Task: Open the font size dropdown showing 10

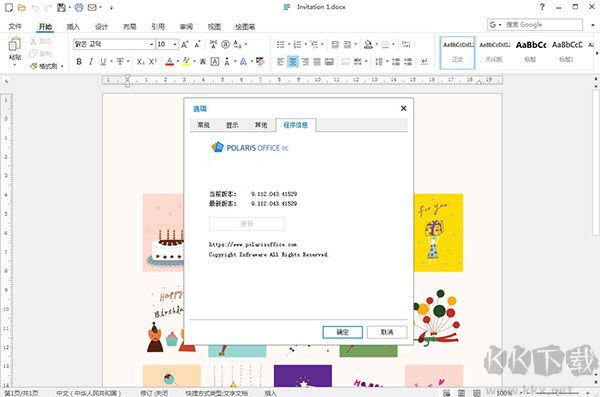Action: point(175,44)
